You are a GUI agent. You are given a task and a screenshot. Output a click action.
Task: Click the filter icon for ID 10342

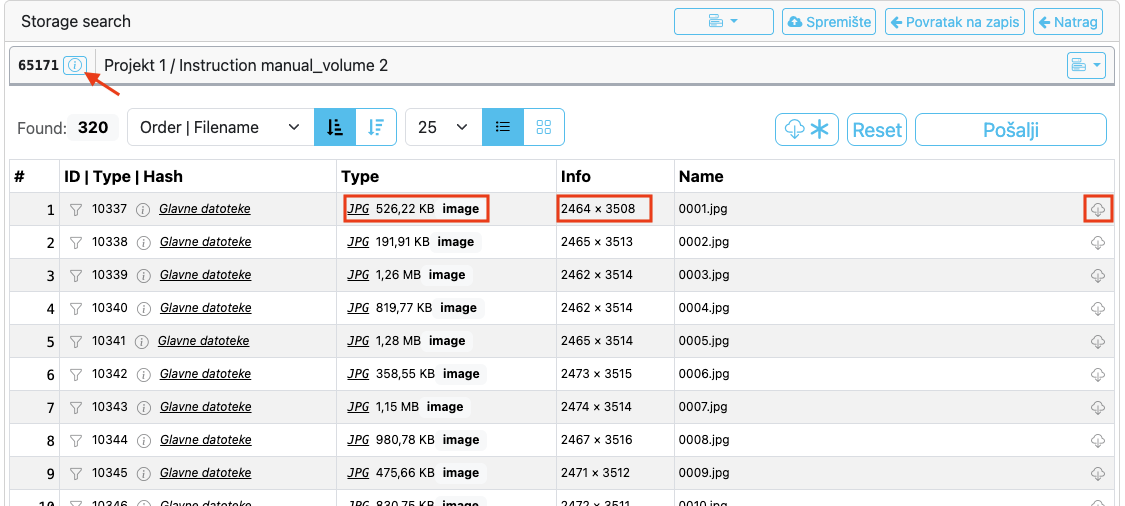coord(76,375)
